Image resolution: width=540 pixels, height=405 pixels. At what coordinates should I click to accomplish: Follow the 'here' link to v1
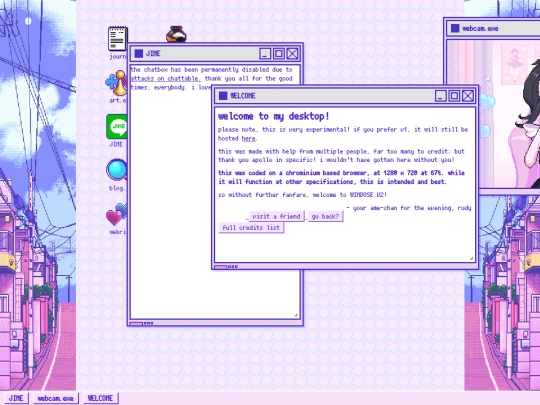pyautogui.click(x=248, y=138)
